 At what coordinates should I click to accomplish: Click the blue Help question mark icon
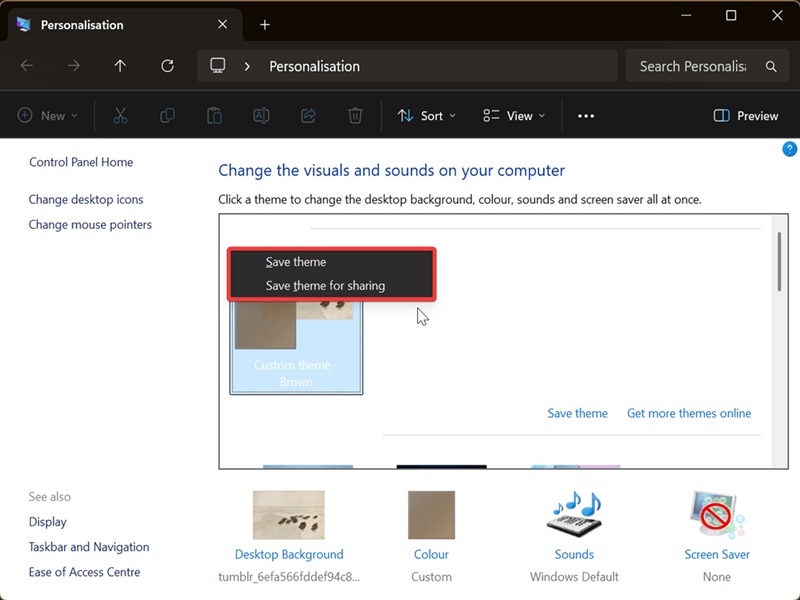click(789, 149)
